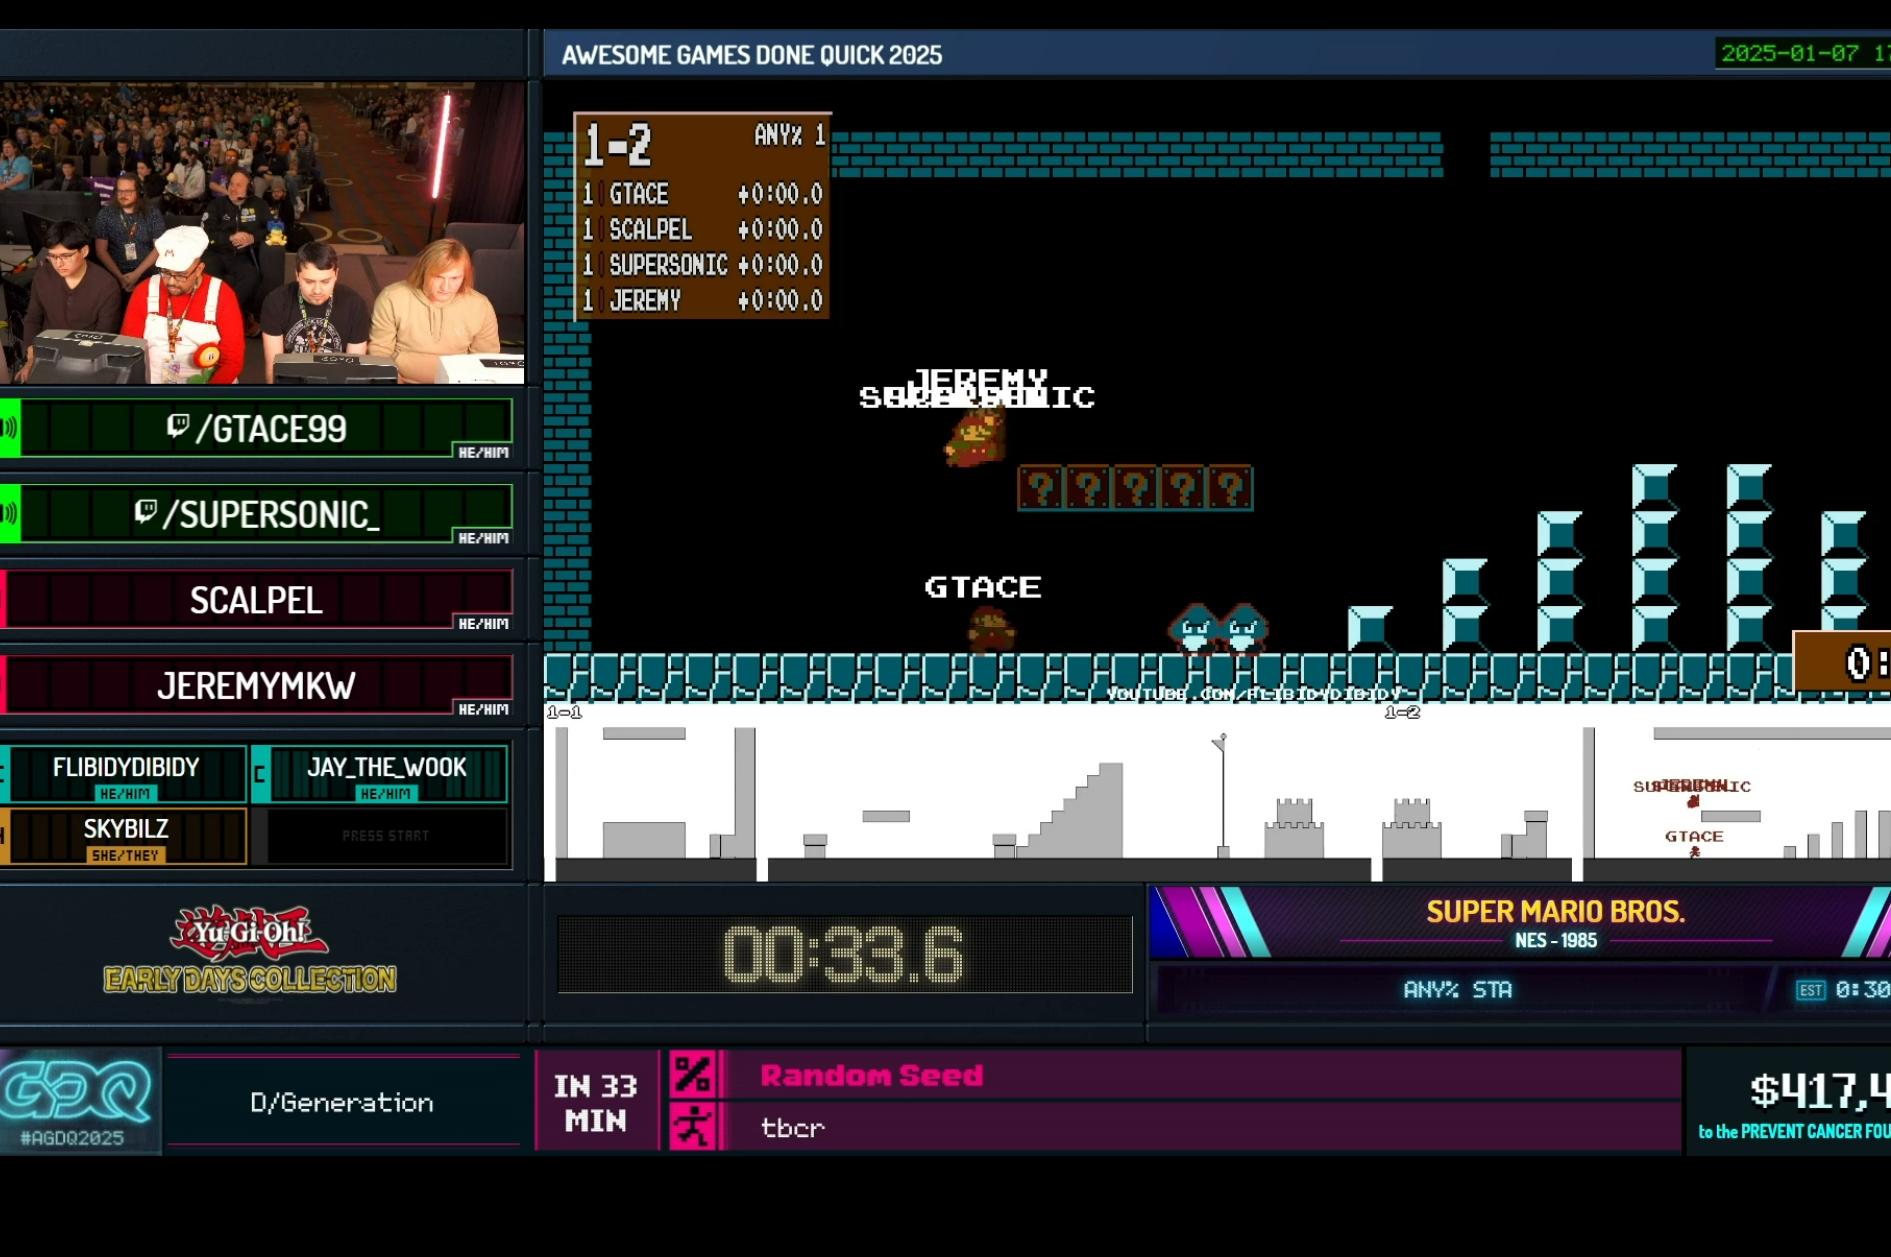The height and width of the screenshot is (1257, 1891).
Task: Click the SKYBILZ host nameplate
Action: pos(125,836)
